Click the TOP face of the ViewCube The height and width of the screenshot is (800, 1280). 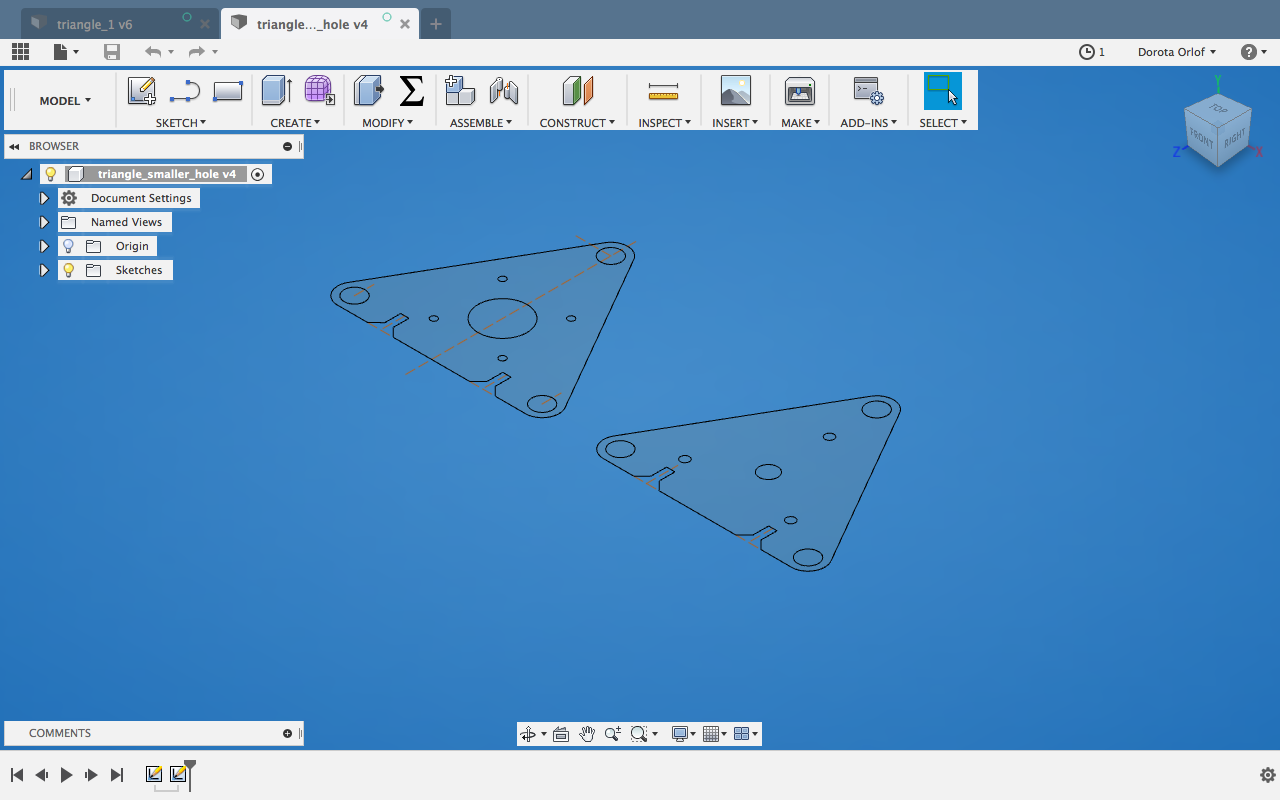tap(1217, 107)
